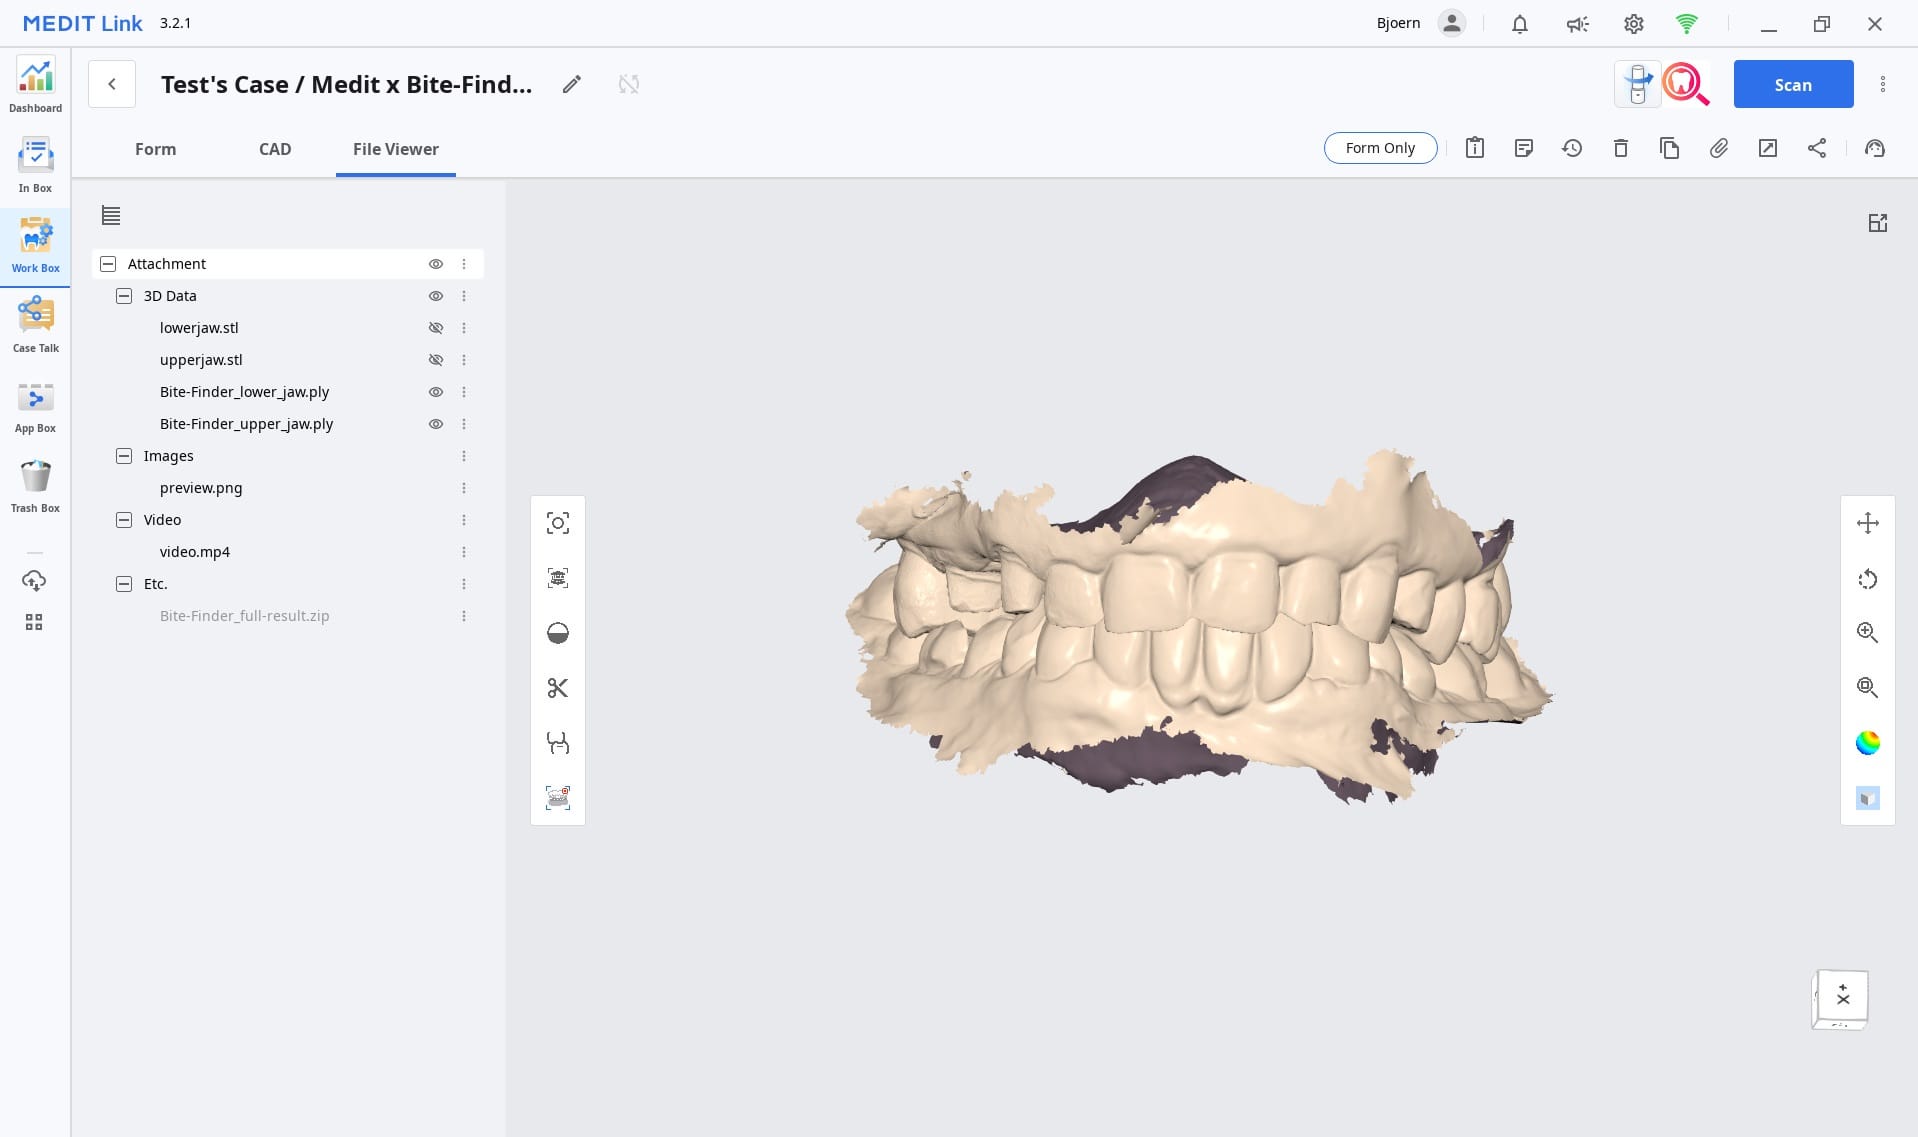Image resolution: width=1918 pixels, height=1137 pixels.
Task: Open more options for preview.png
Action: click(x=464, y=488)
